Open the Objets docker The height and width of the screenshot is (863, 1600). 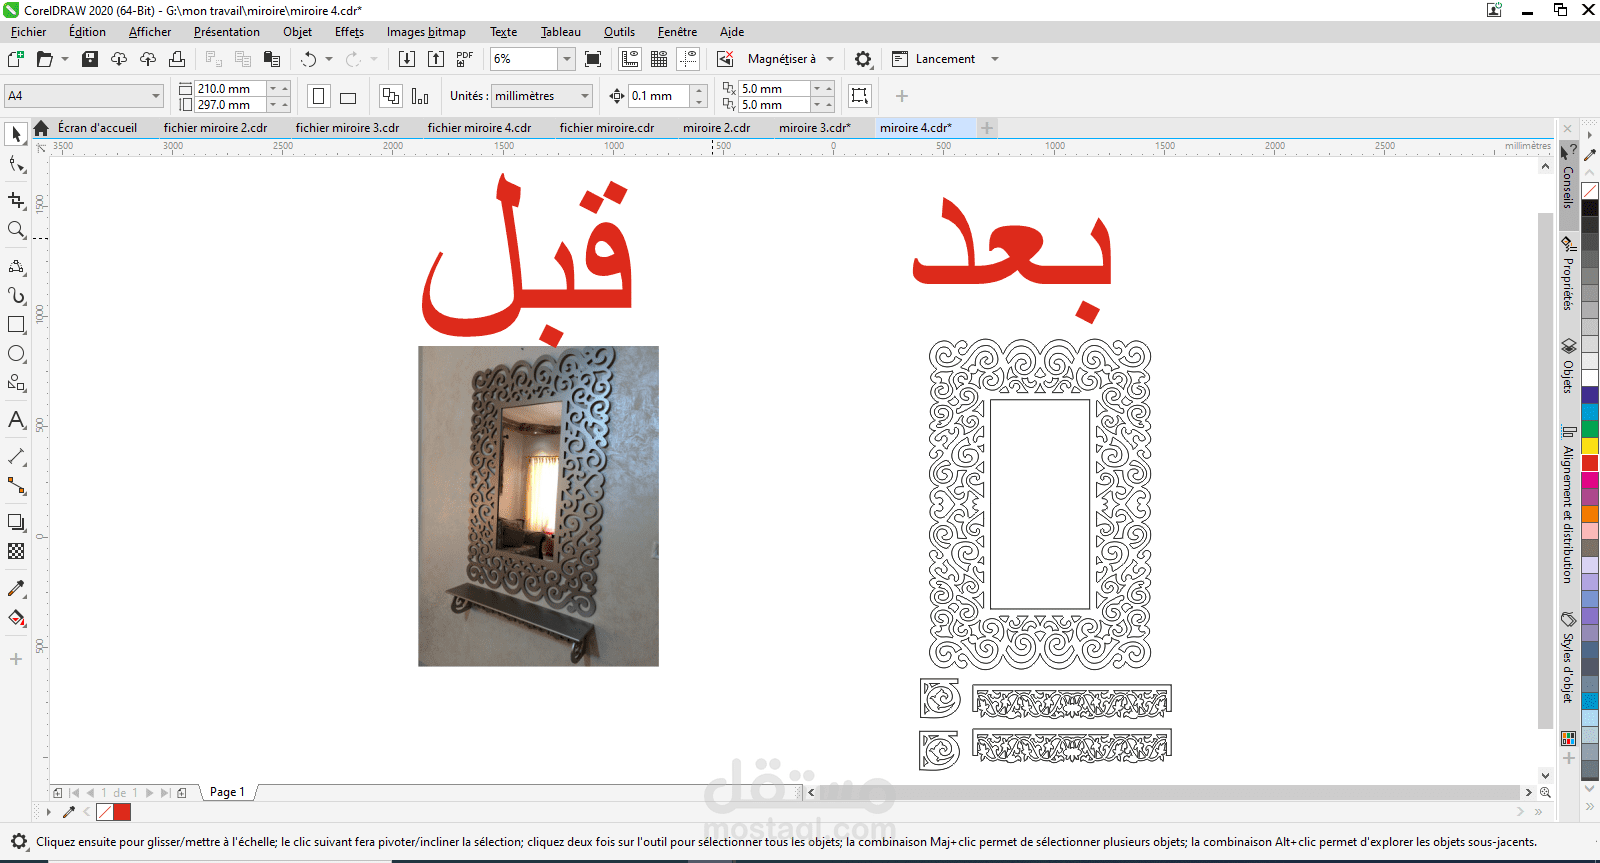tap(1568, 366)
